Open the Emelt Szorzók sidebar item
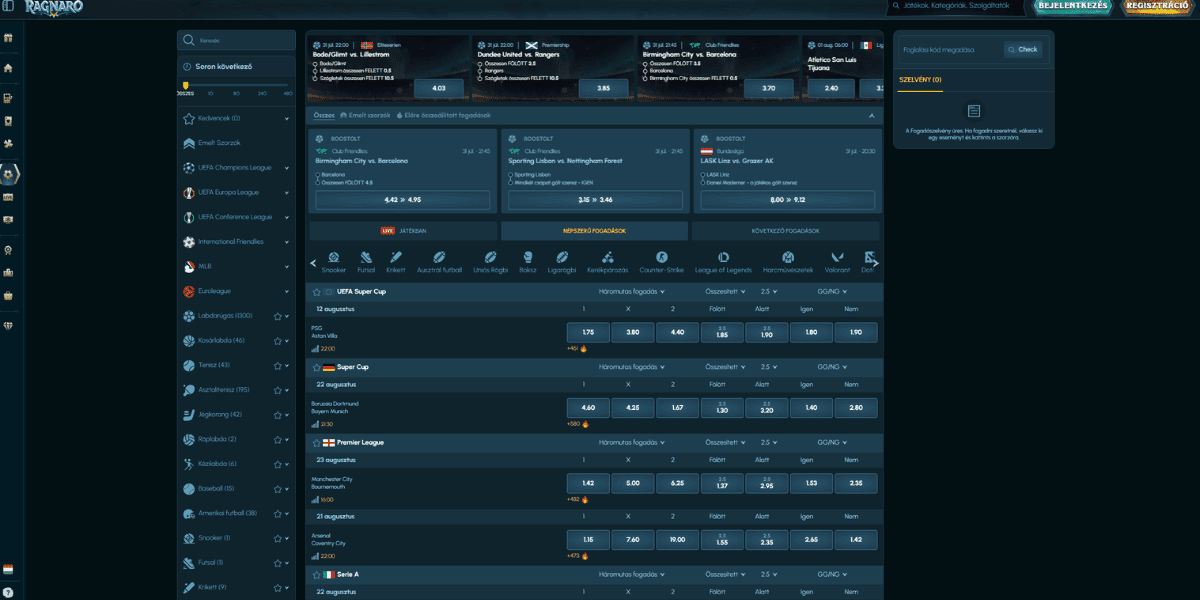This screenshot has width=1200, height=600. point(237,143)
